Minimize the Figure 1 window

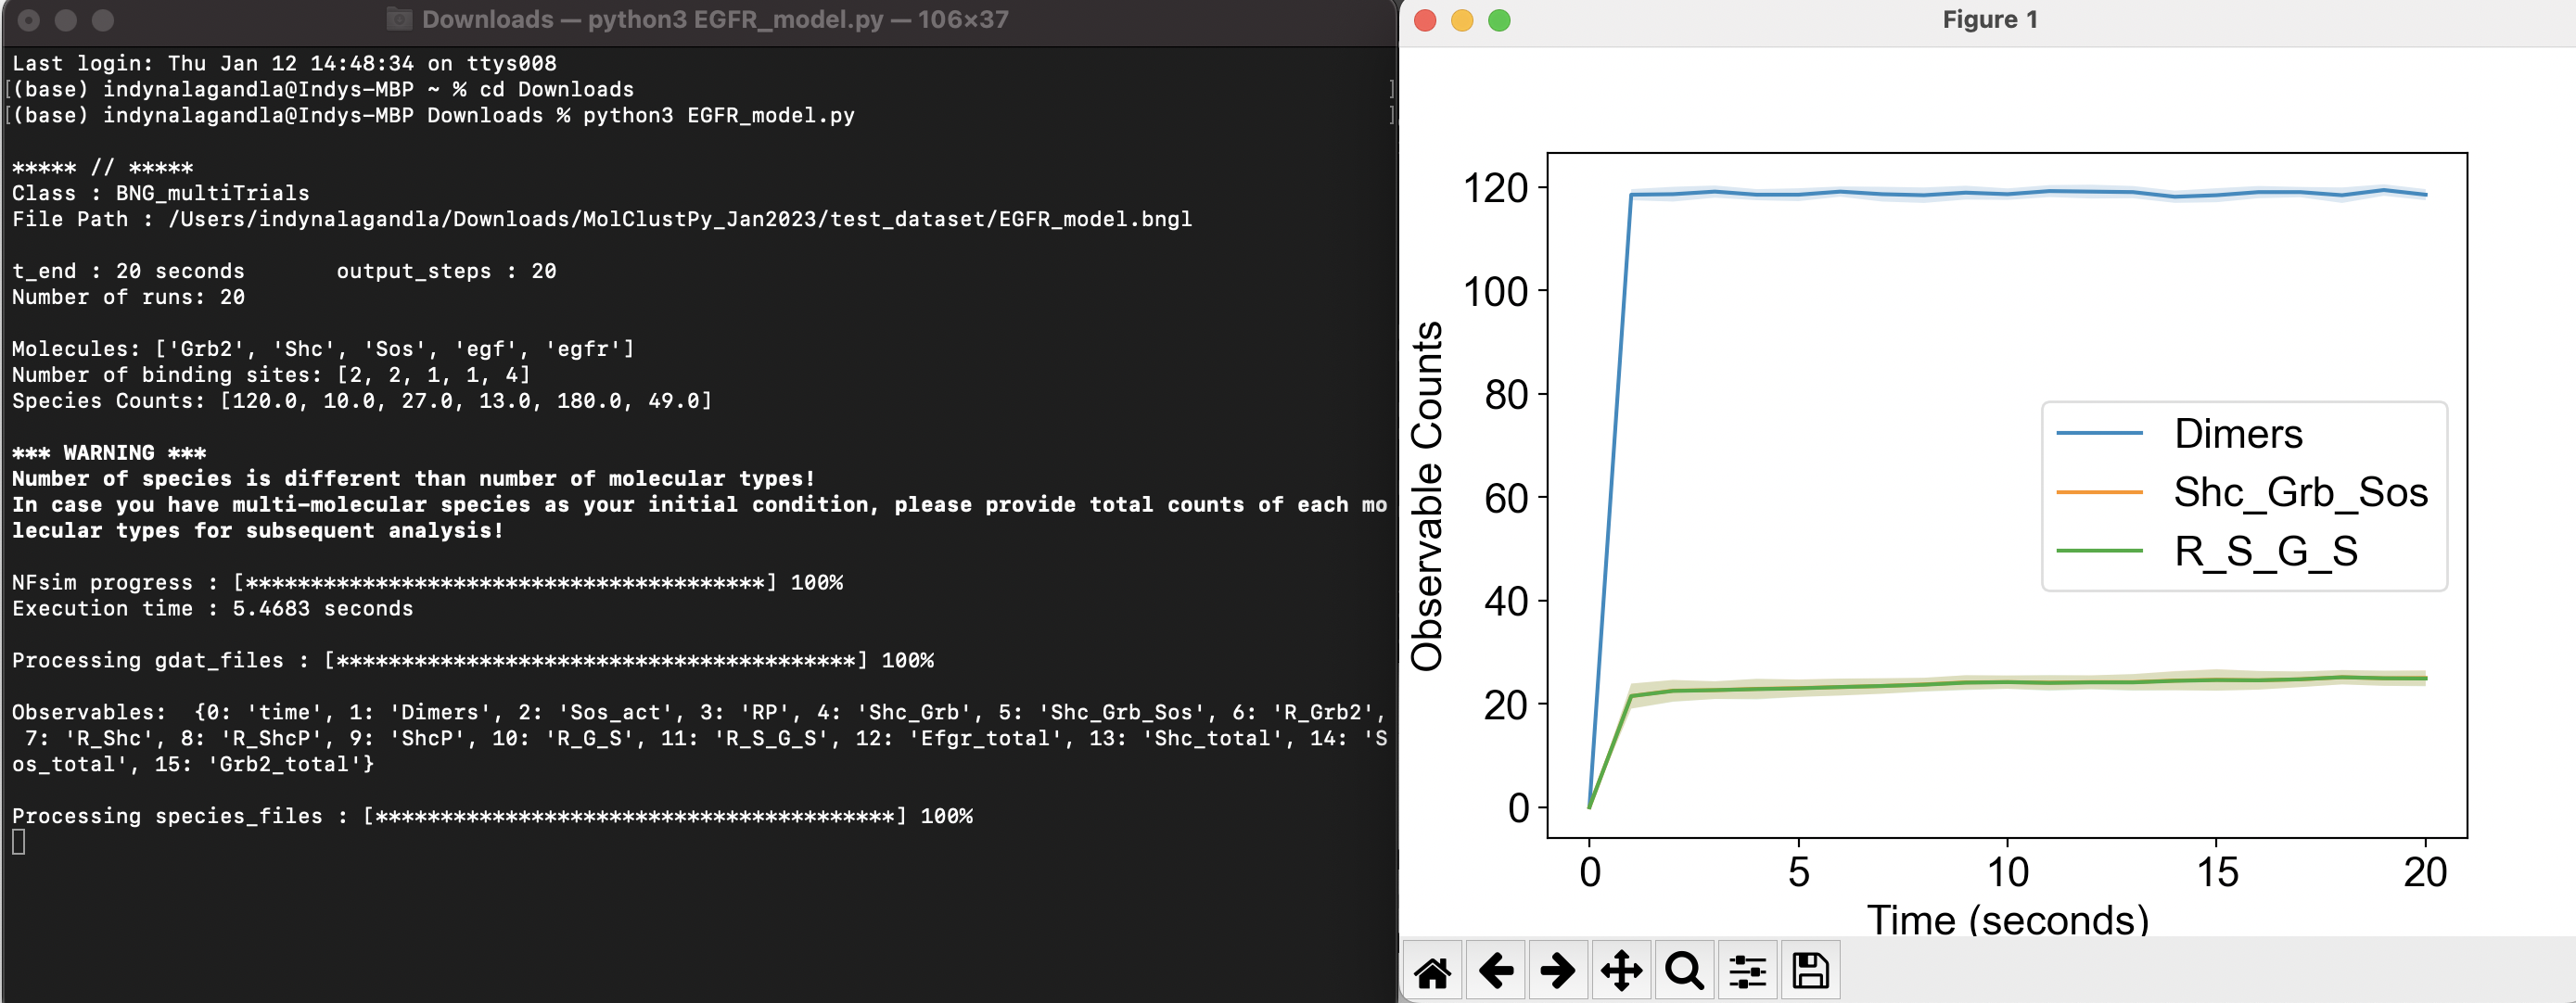click(x=1462, y=20)
